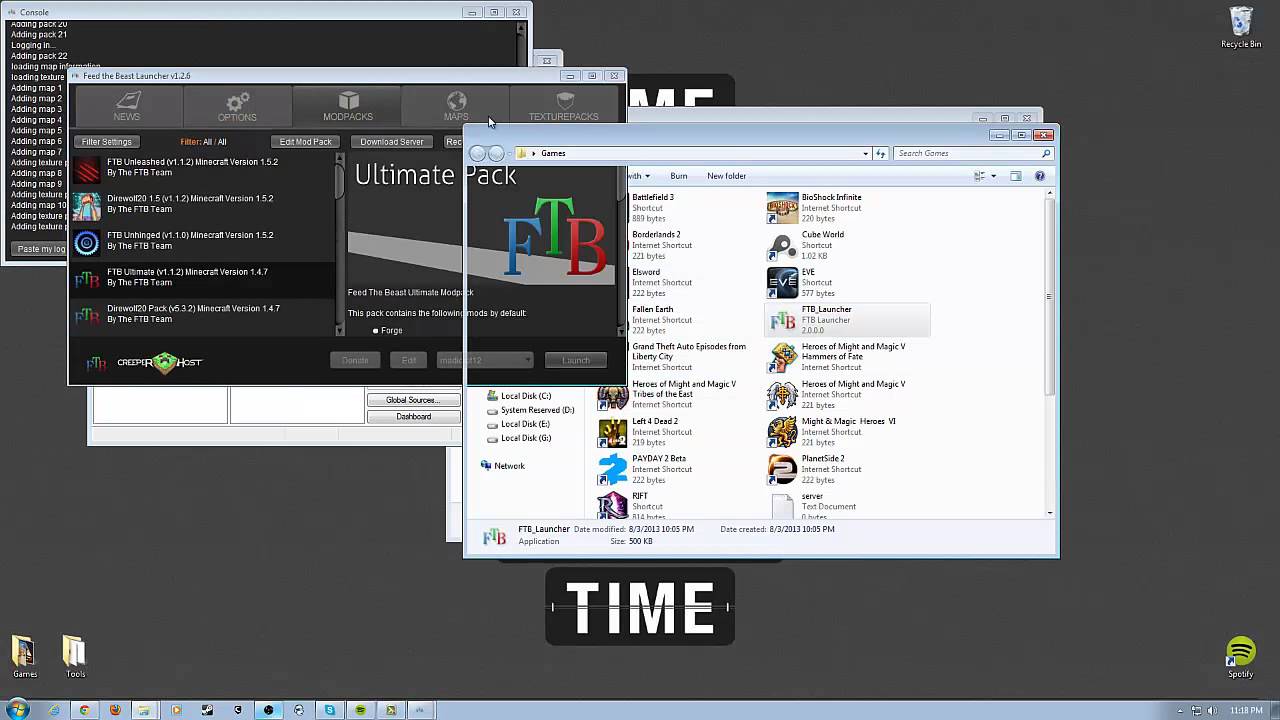Toggle the preview pane icon
Viewport: 1280px width, 720px height.
point(1016,176)
